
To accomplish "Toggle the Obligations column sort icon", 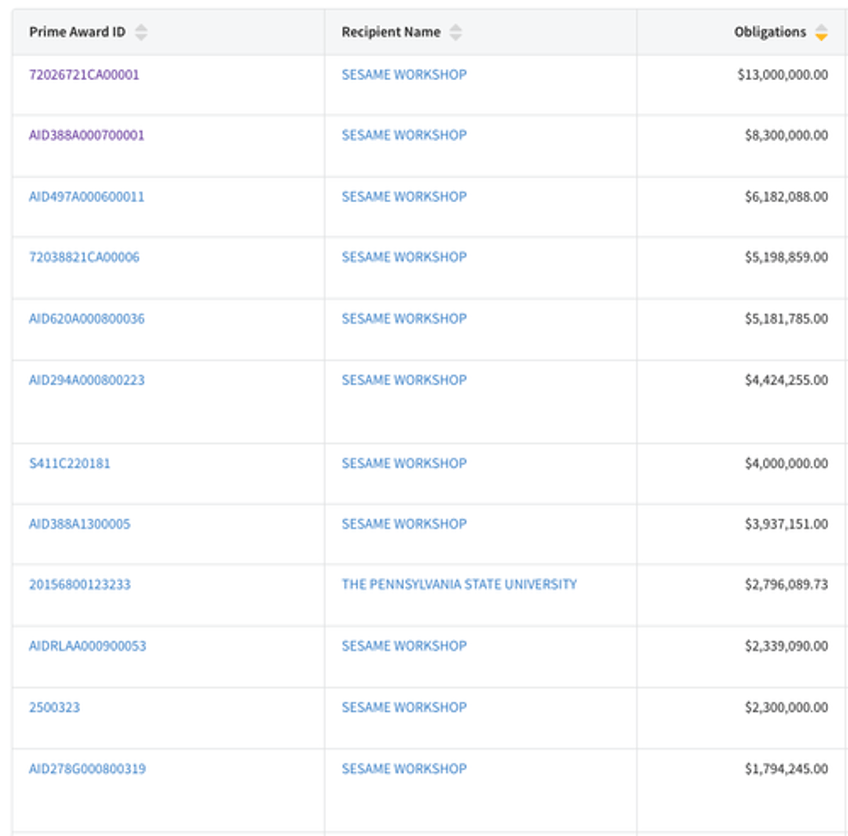I will (821, 33).
